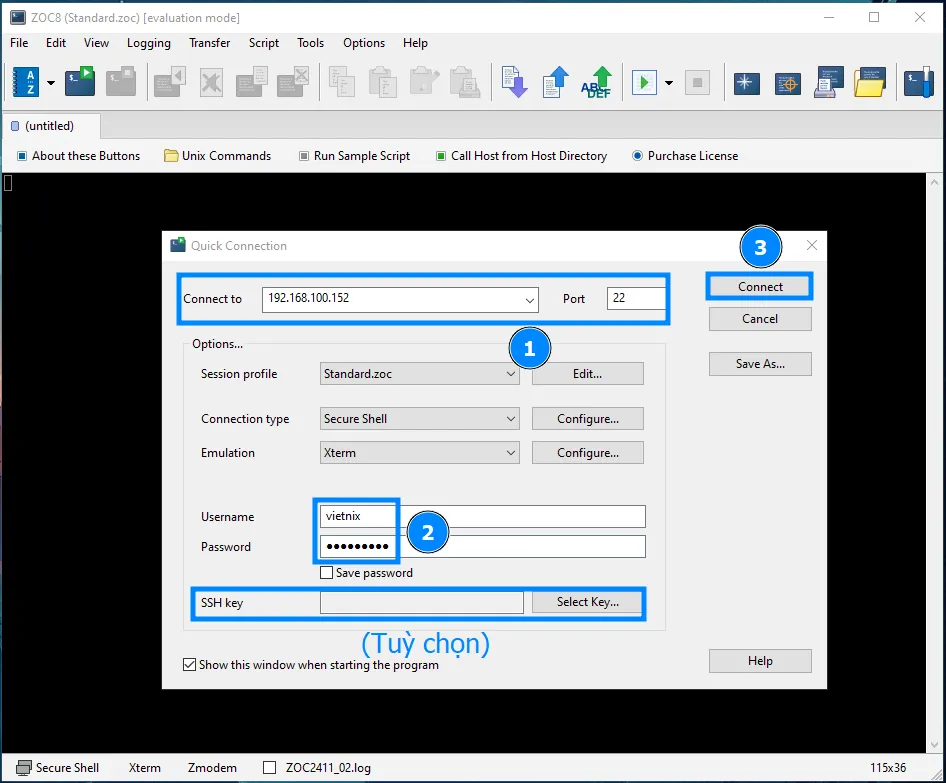Click About these Buttons
This screenshot has height=783, width=946.
[79, 156]
